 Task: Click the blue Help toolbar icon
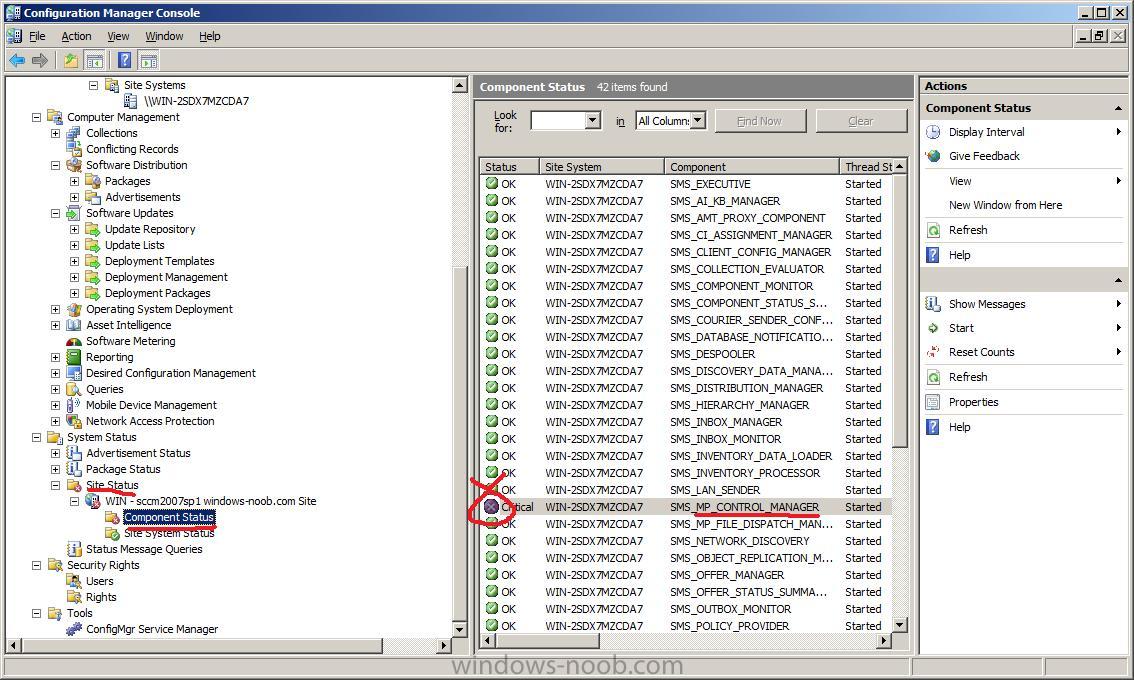coord(124,61)
